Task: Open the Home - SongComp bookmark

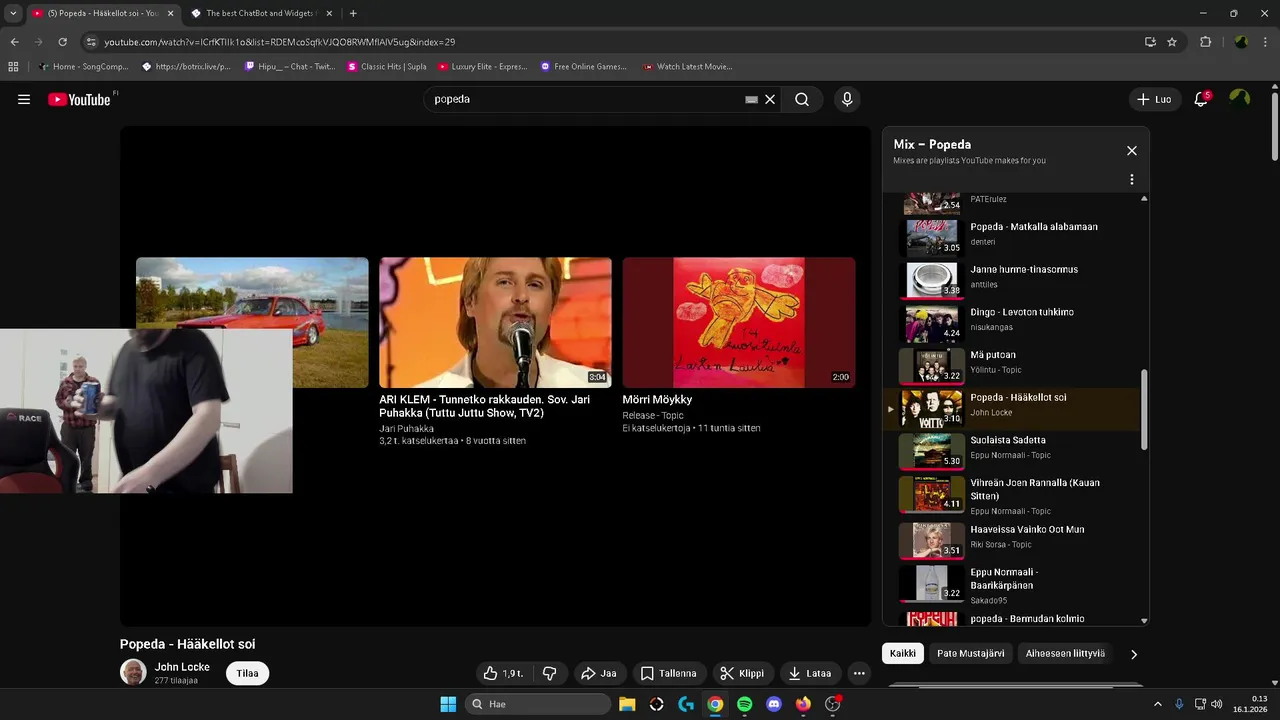Action: 83,67
